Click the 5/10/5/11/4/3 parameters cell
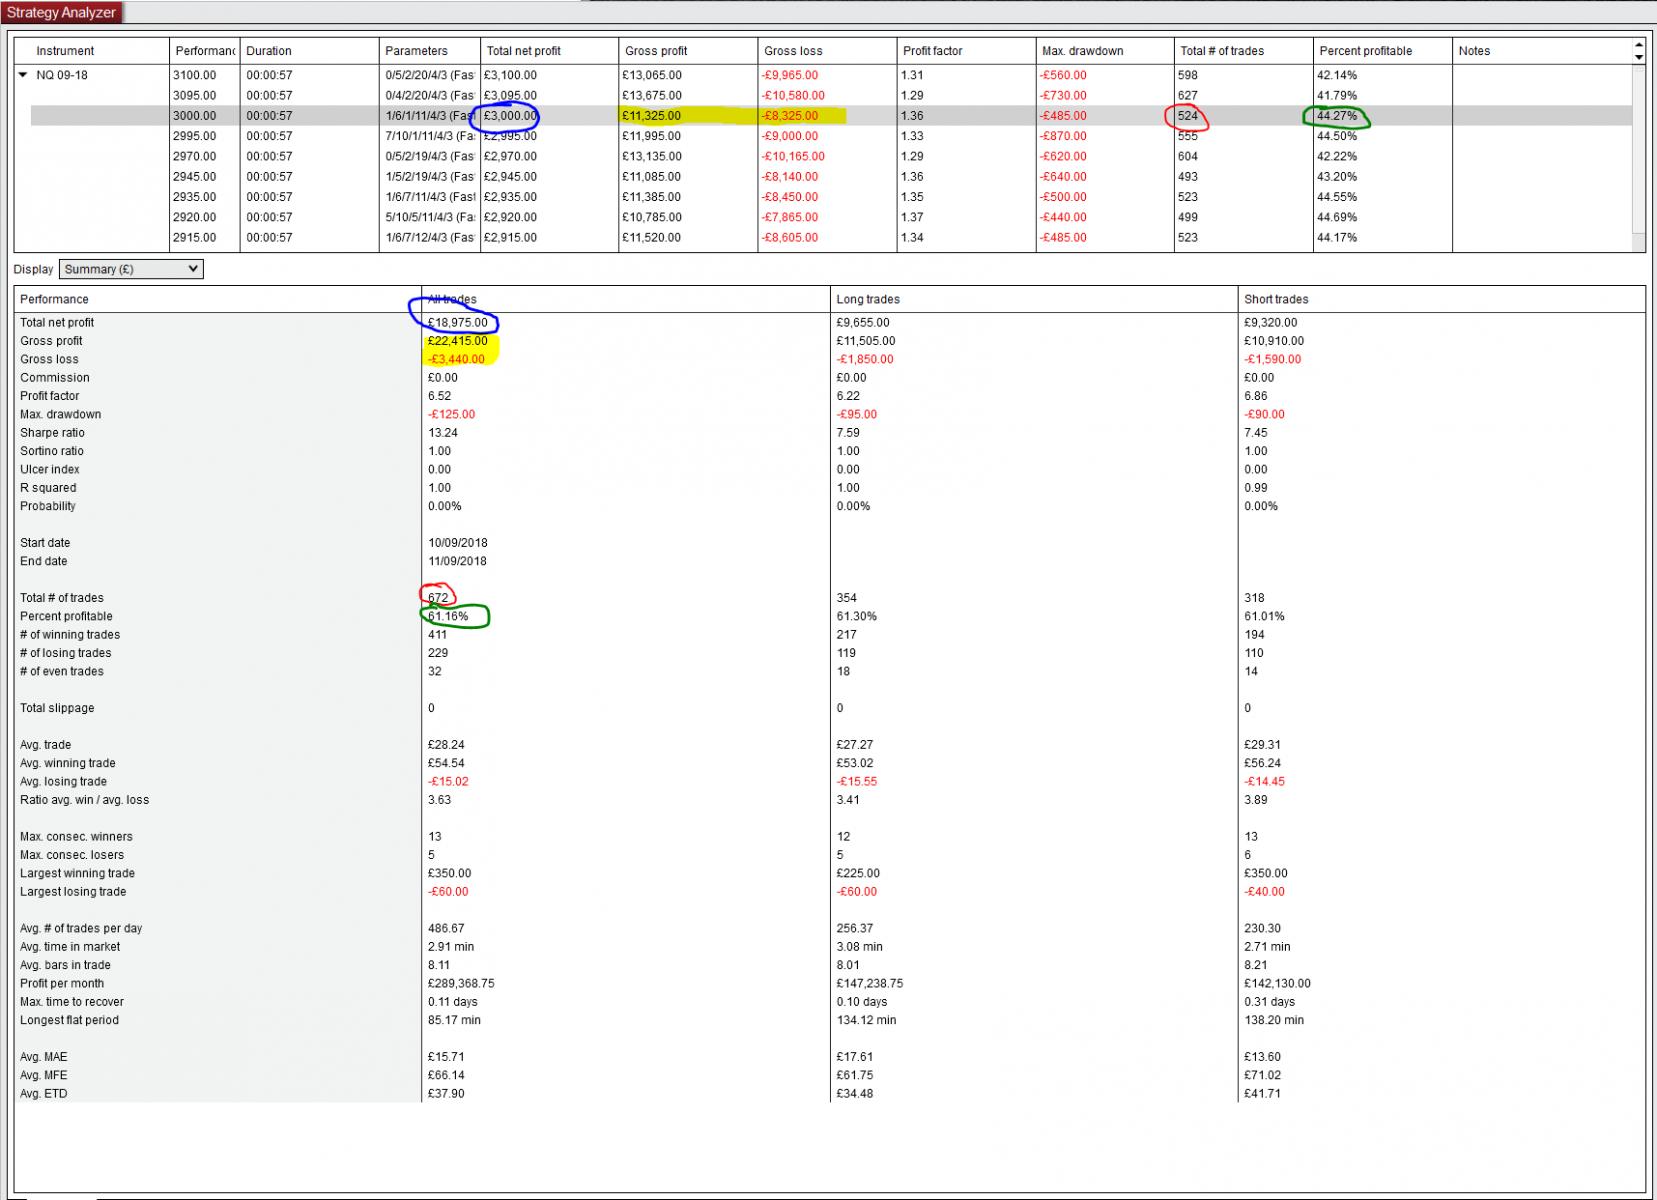The image size is (1657, 1200). [430, 217]
